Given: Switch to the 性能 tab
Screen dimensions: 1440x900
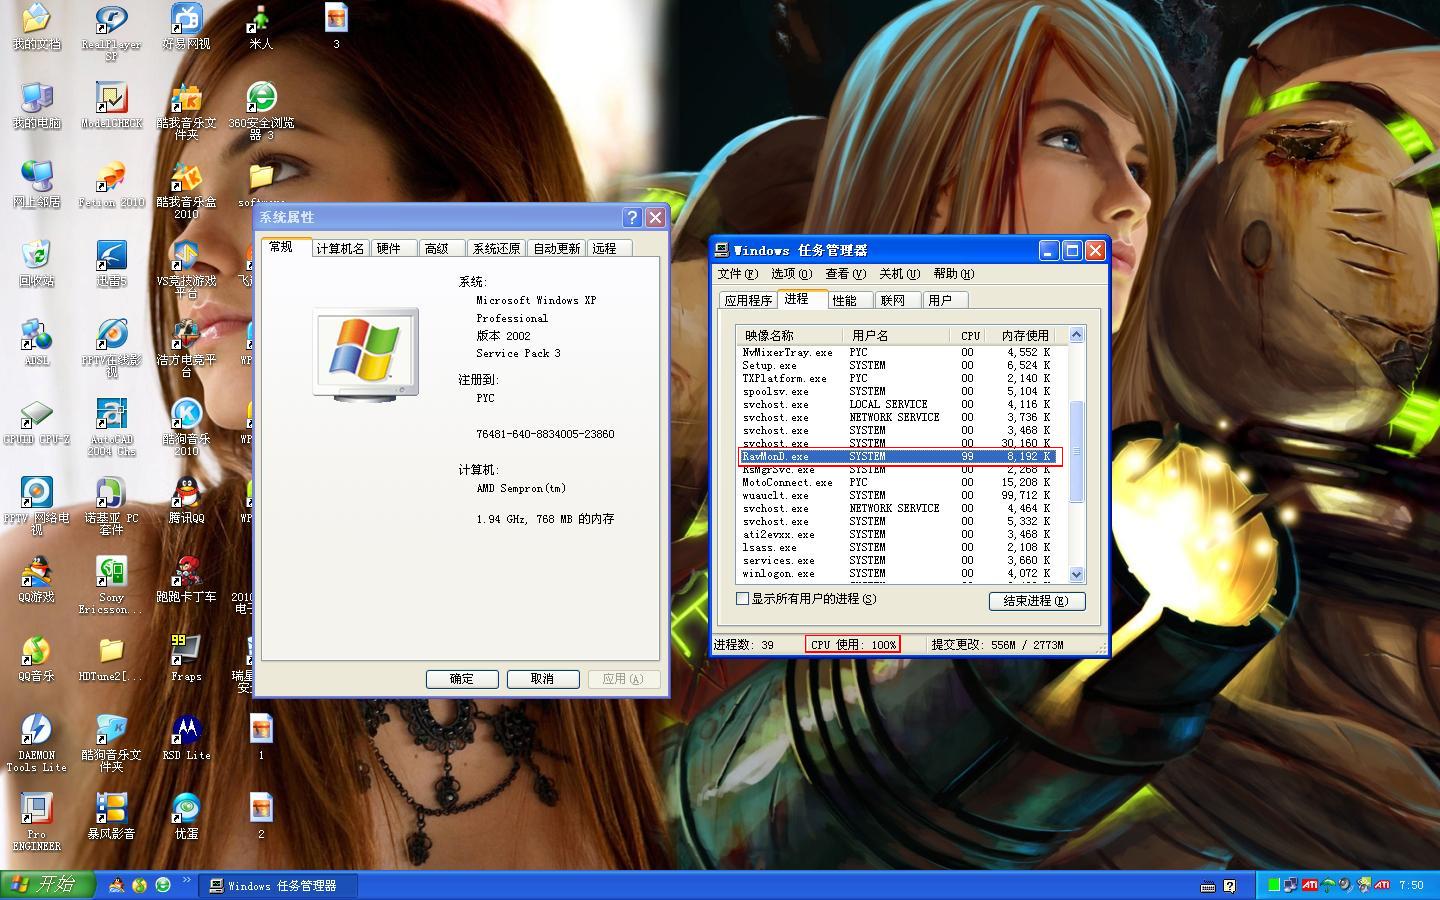Looking at the screenshot, I should tap(845, 300).
